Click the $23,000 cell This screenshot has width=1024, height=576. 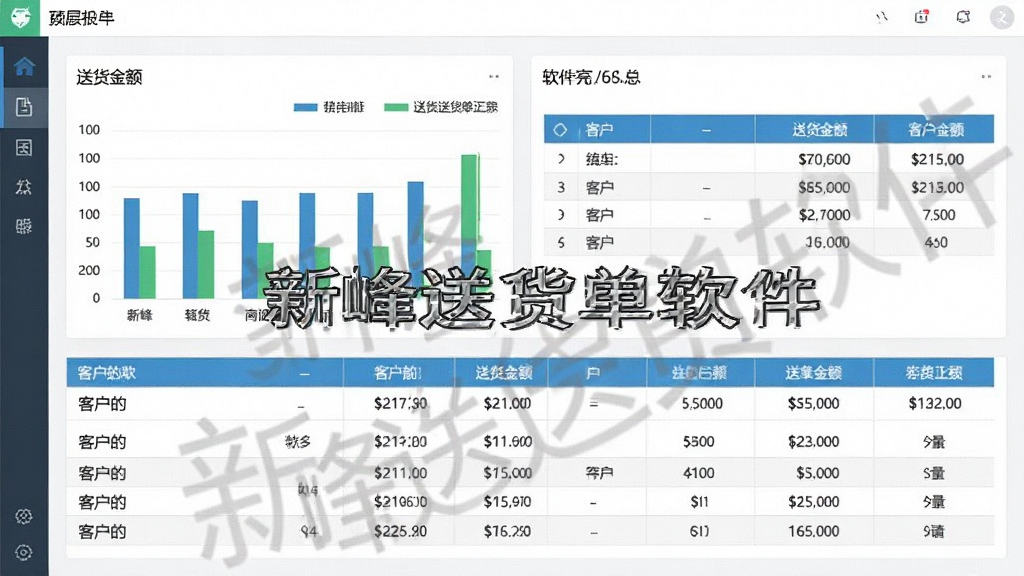pos(813,442)
